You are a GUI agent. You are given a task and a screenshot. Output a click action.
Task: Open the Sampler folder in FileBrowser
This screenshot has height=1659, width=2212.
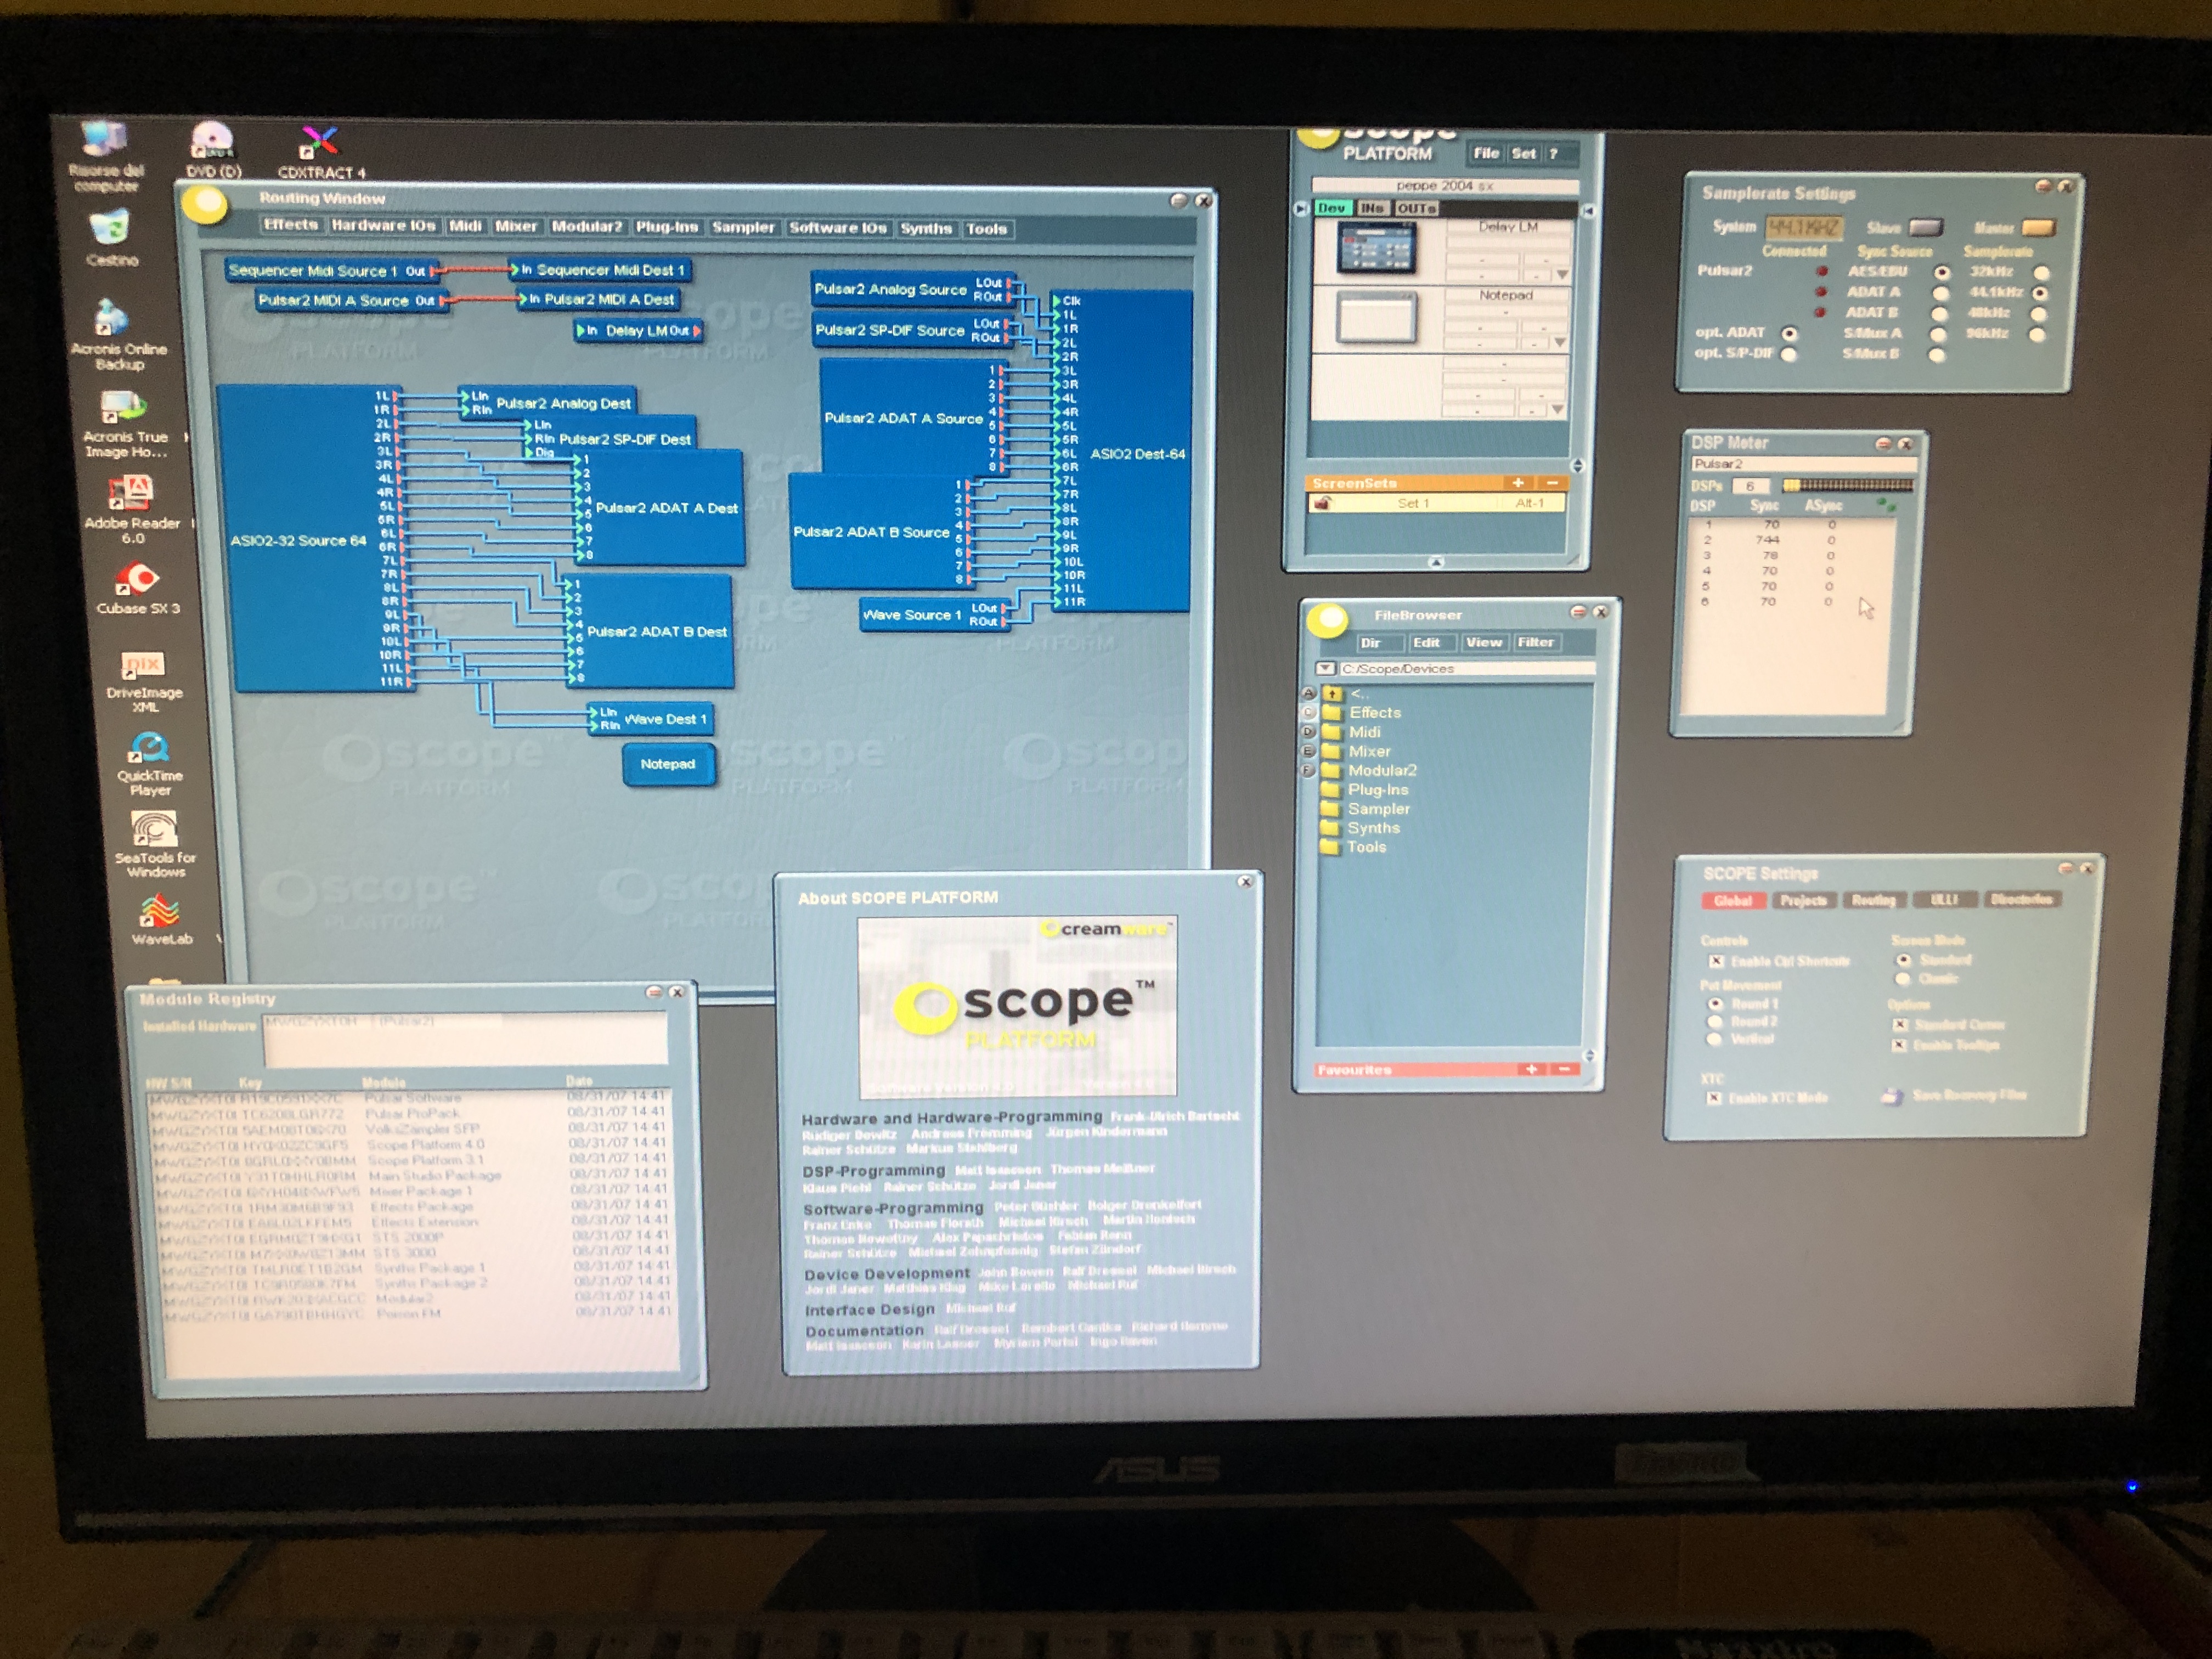point(1366,808)
